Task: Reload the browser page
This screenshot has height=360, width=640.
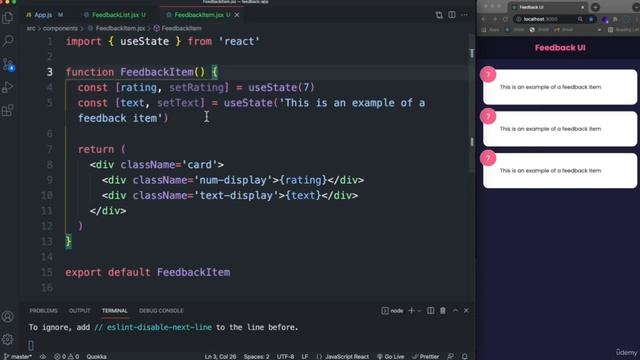Action: coord(505,19)
